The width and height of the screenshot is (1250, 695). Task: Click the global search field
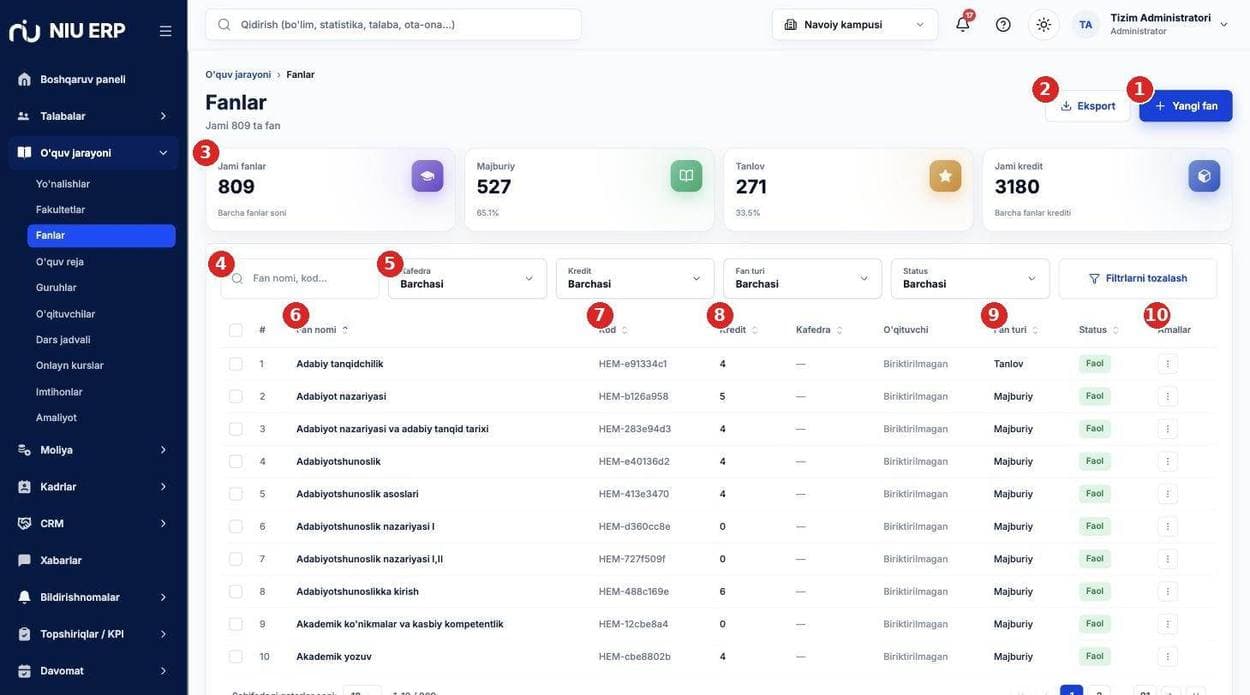pyautogui.click(x=393, y=24)
